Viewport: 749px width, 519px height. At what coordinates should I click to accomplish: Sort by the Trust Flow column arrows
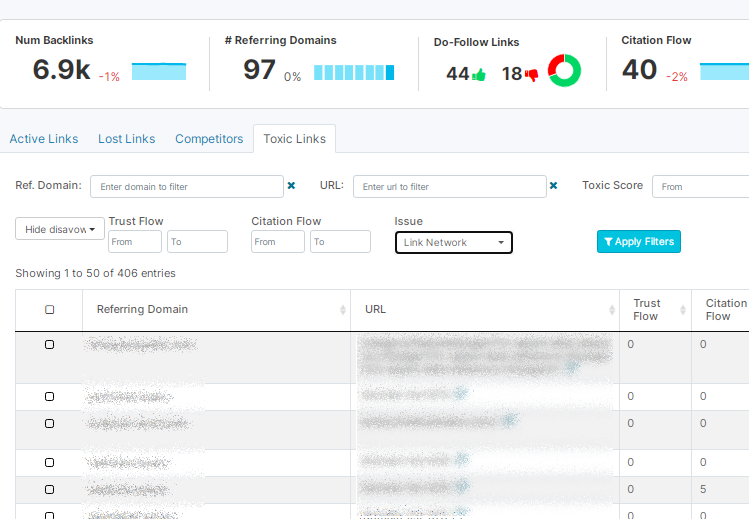[x=683, y=310]
